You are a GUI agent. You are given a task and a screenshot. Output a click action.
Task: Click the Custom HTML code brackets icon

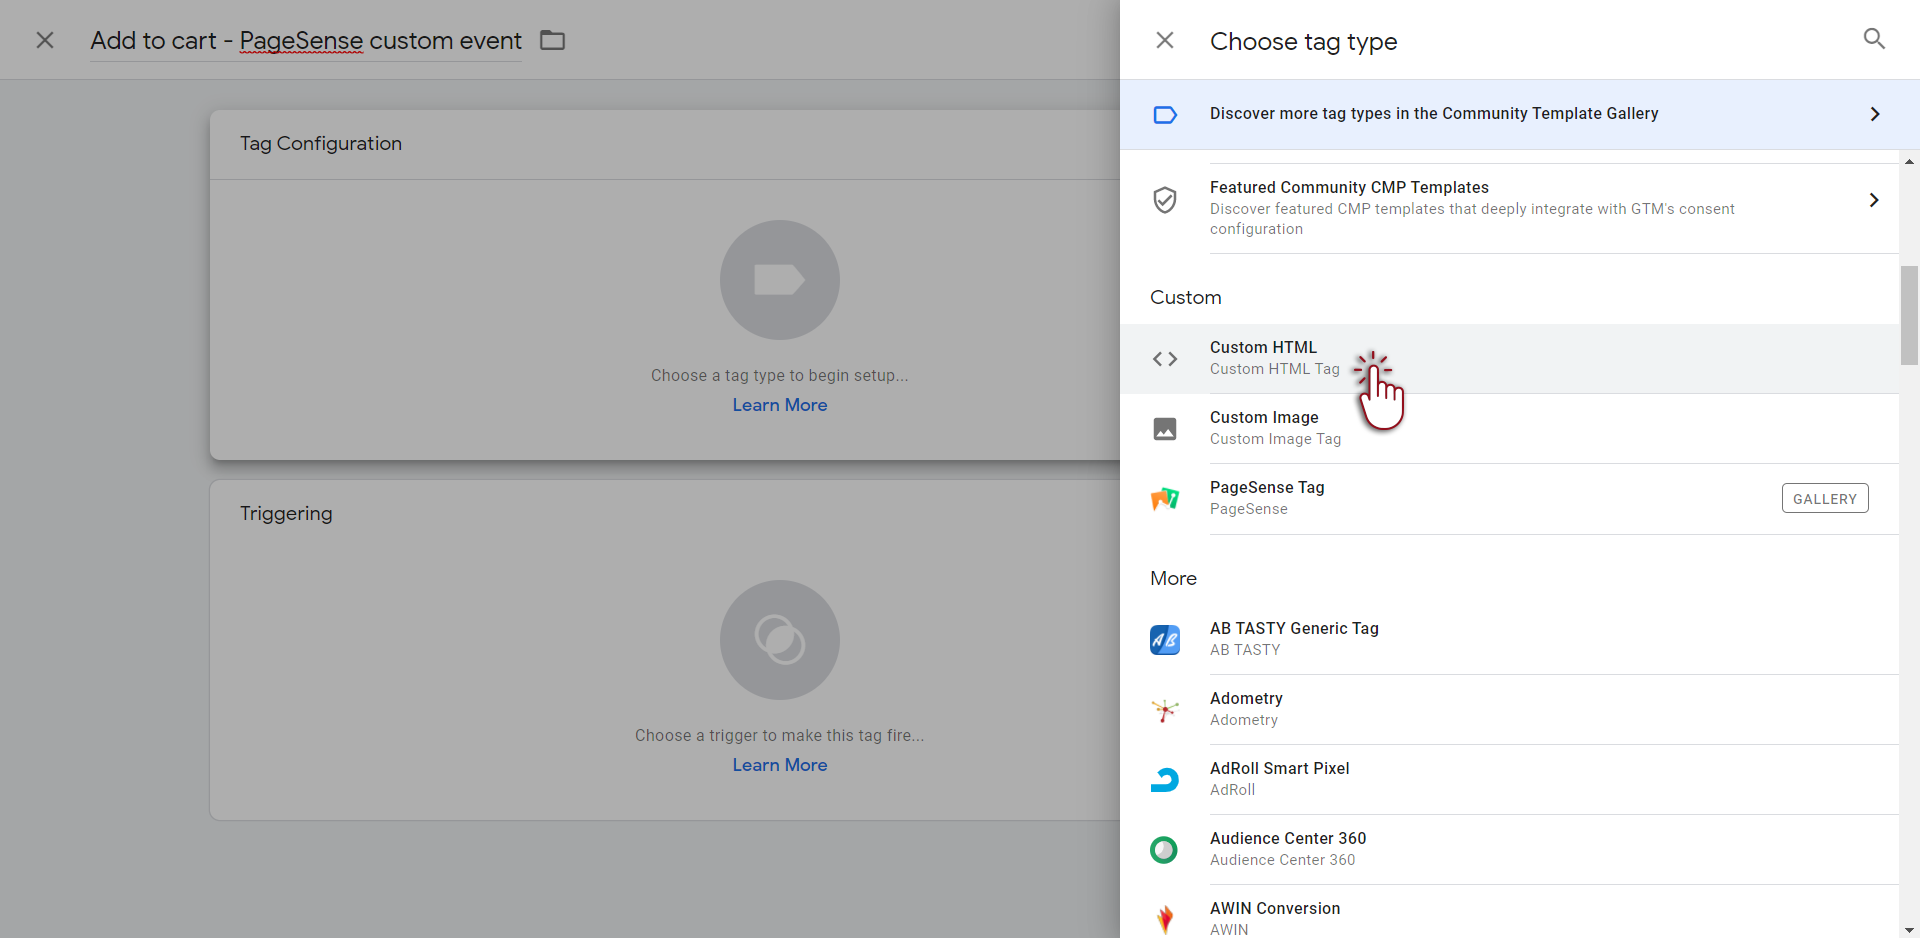point(1165,359)
